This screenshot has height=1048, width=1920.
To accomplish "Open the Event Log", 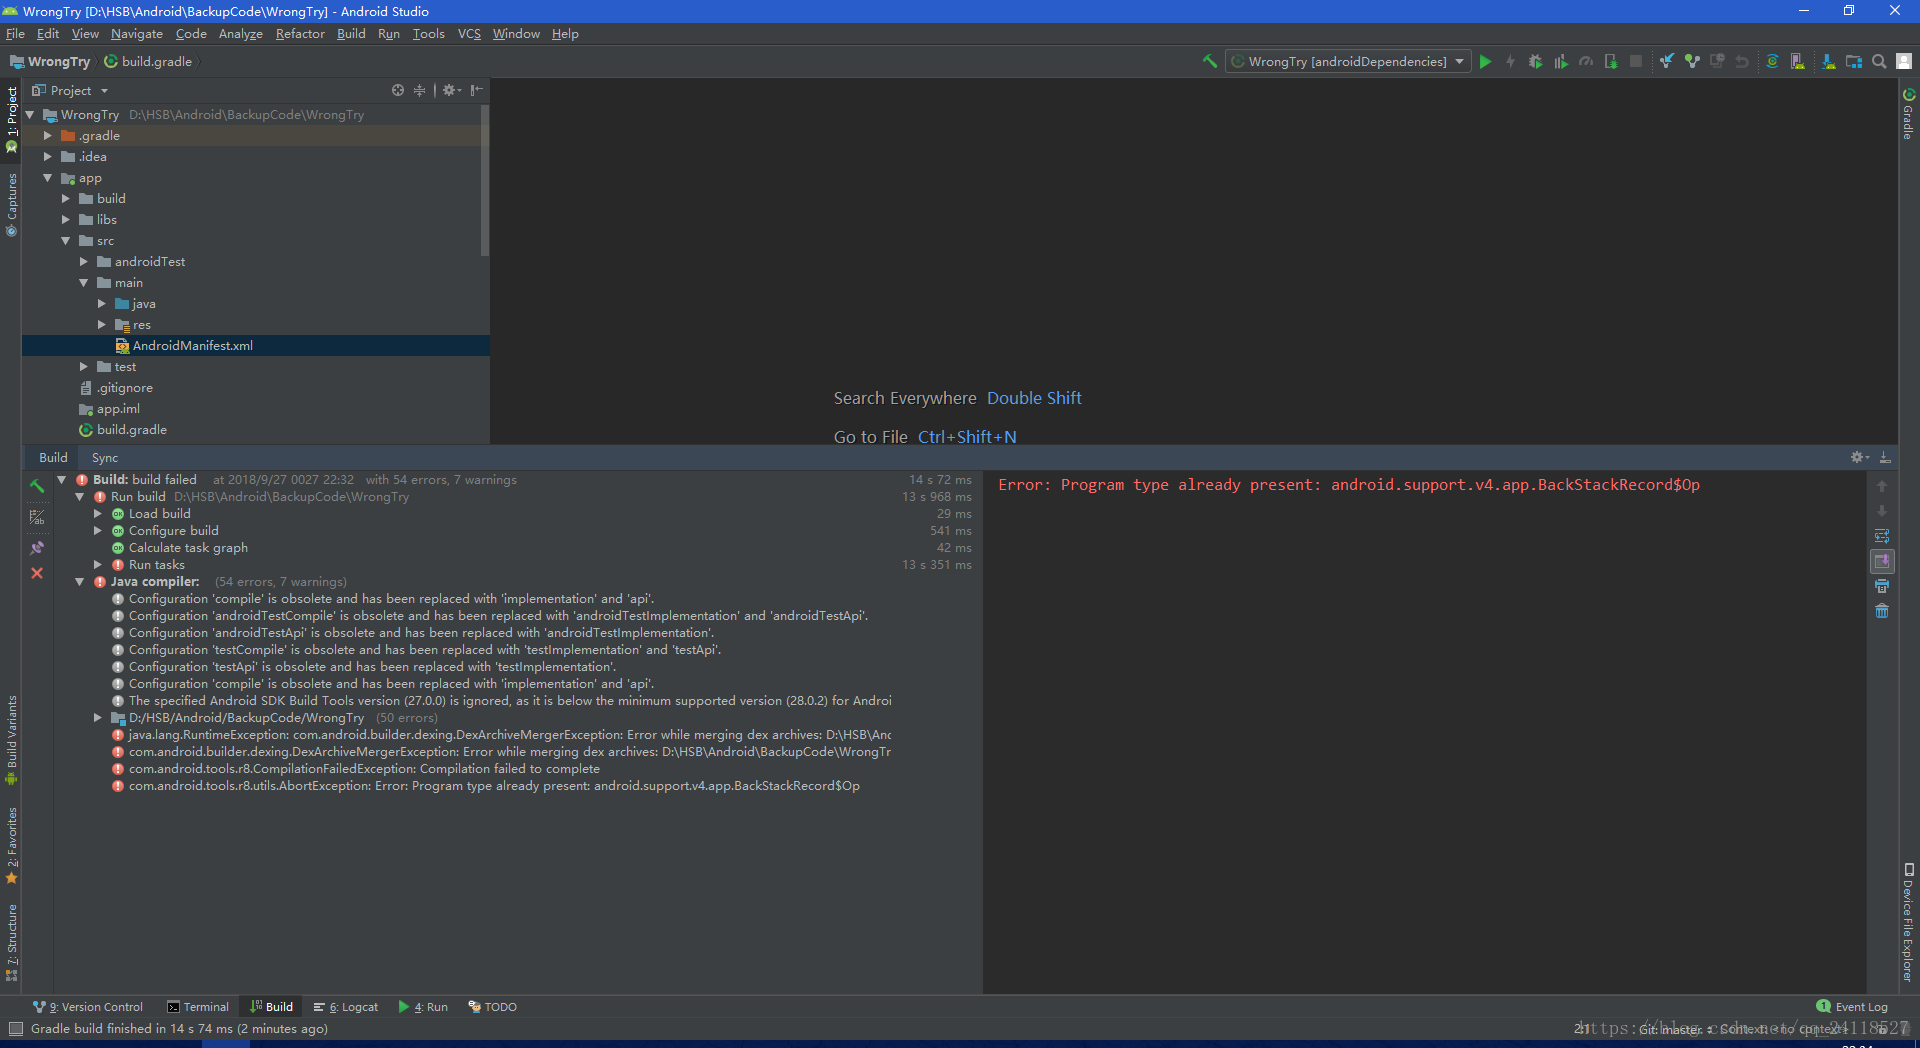I will 1852,1007.
